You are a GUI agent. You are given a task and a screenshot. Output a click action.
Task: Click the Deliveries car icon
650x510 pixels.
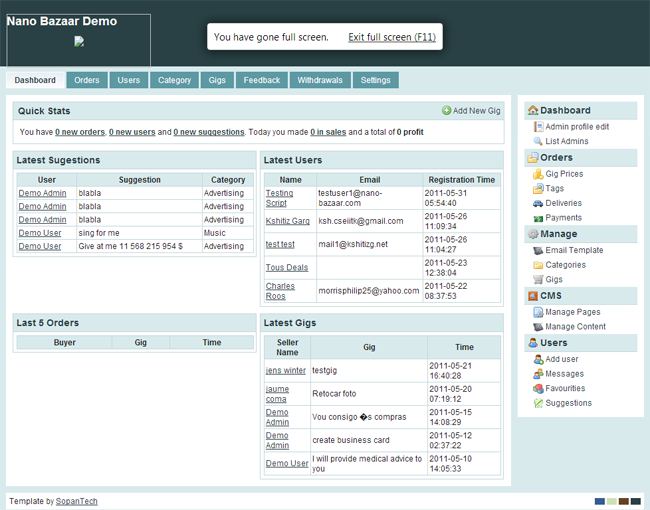(x=538, y=203)
